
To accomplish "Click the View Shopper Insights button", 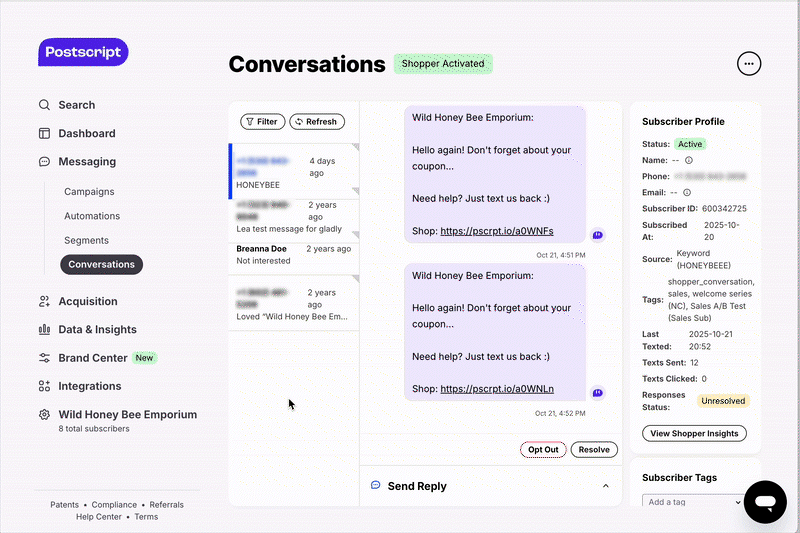I will (694, 434).
